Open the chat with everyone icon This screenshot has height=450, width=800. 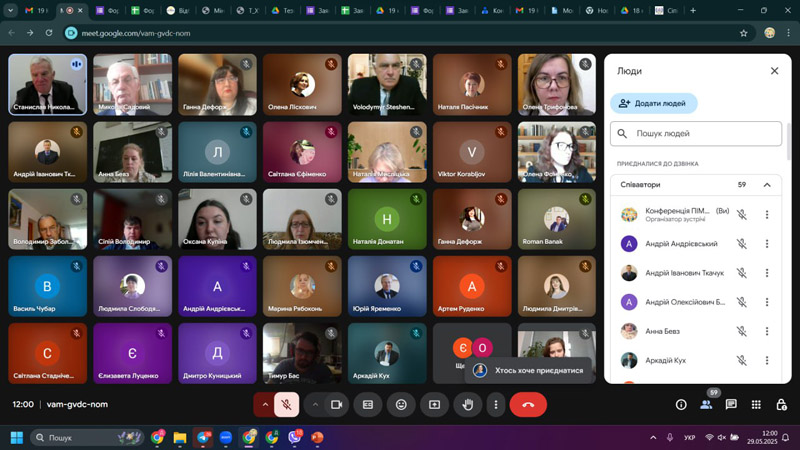[731, 404]
